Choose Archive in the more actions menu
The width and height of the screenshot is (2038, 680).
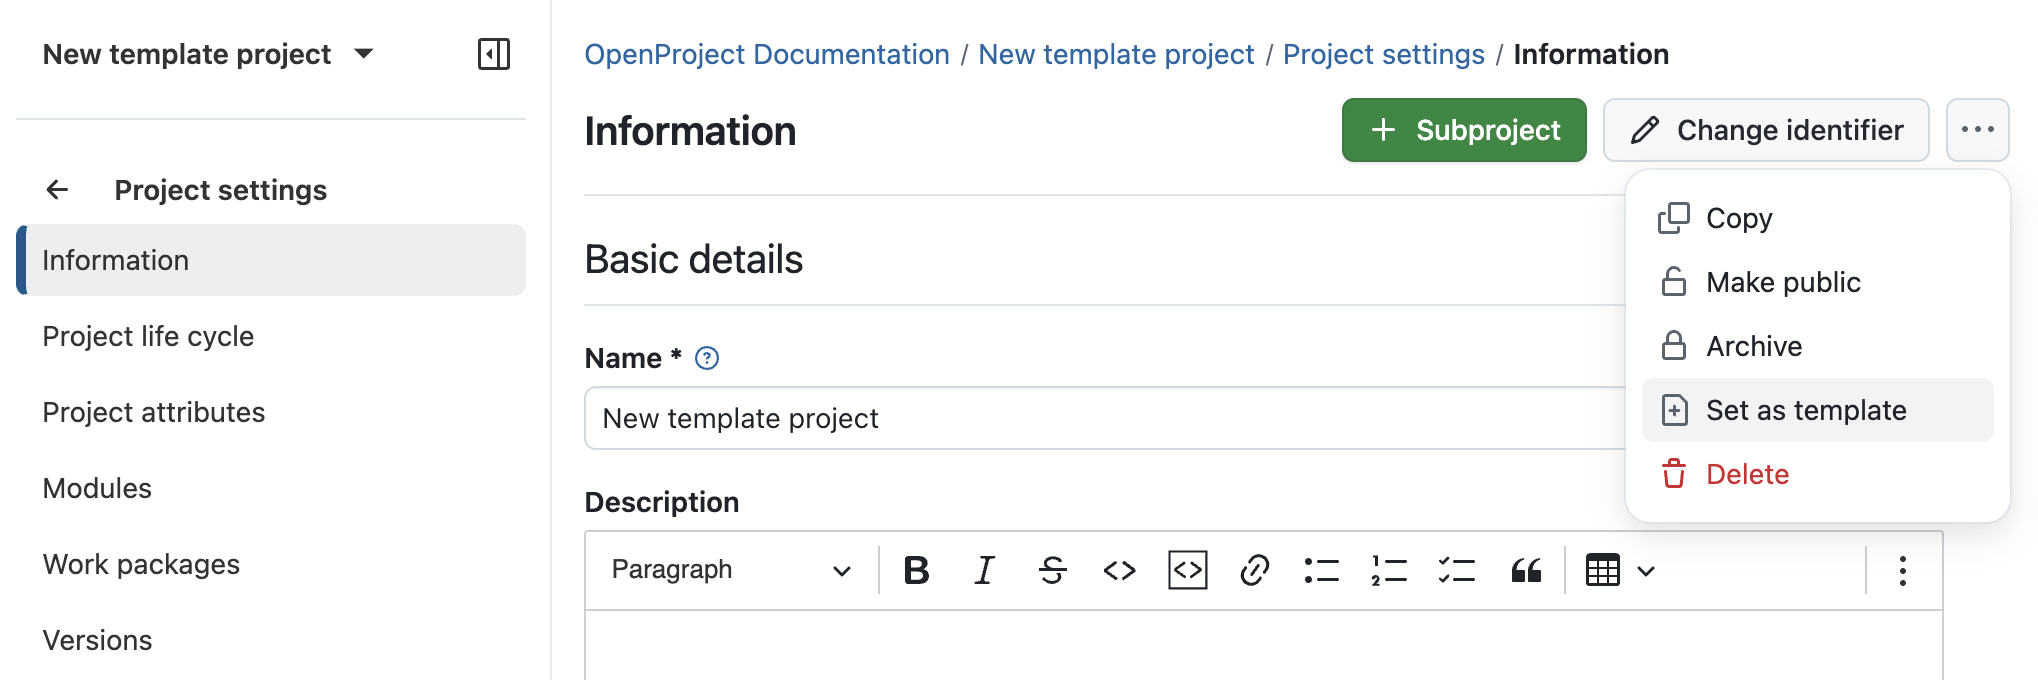pyautogui.click(x=1754, y=346)
